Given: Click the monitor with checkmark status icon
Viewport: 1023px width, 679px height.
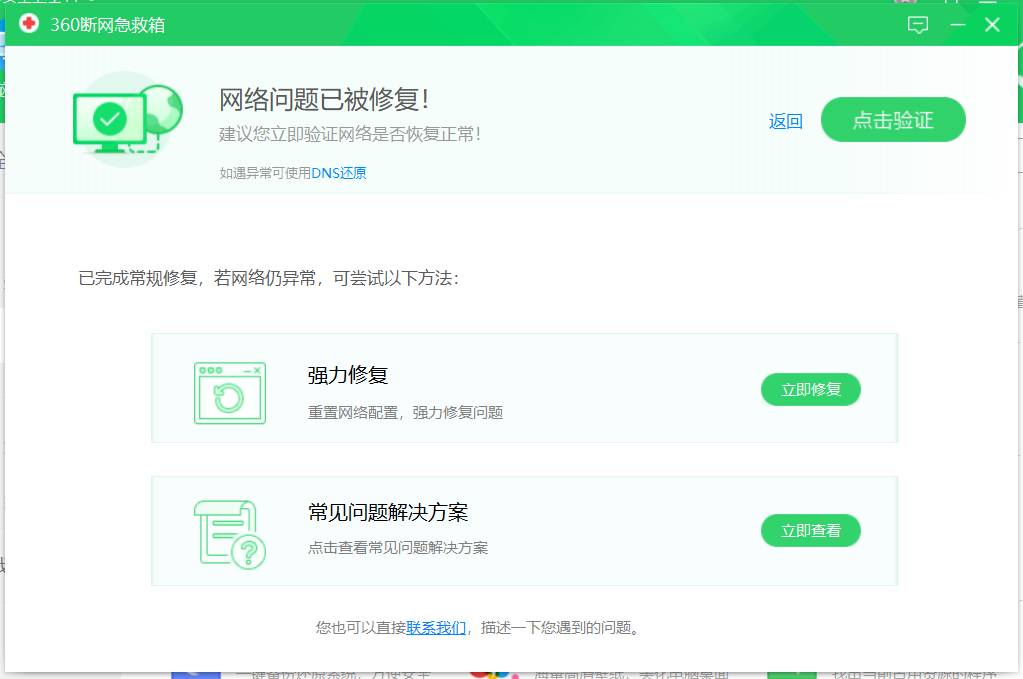Looking at the screenshot, I should [128, 119].
